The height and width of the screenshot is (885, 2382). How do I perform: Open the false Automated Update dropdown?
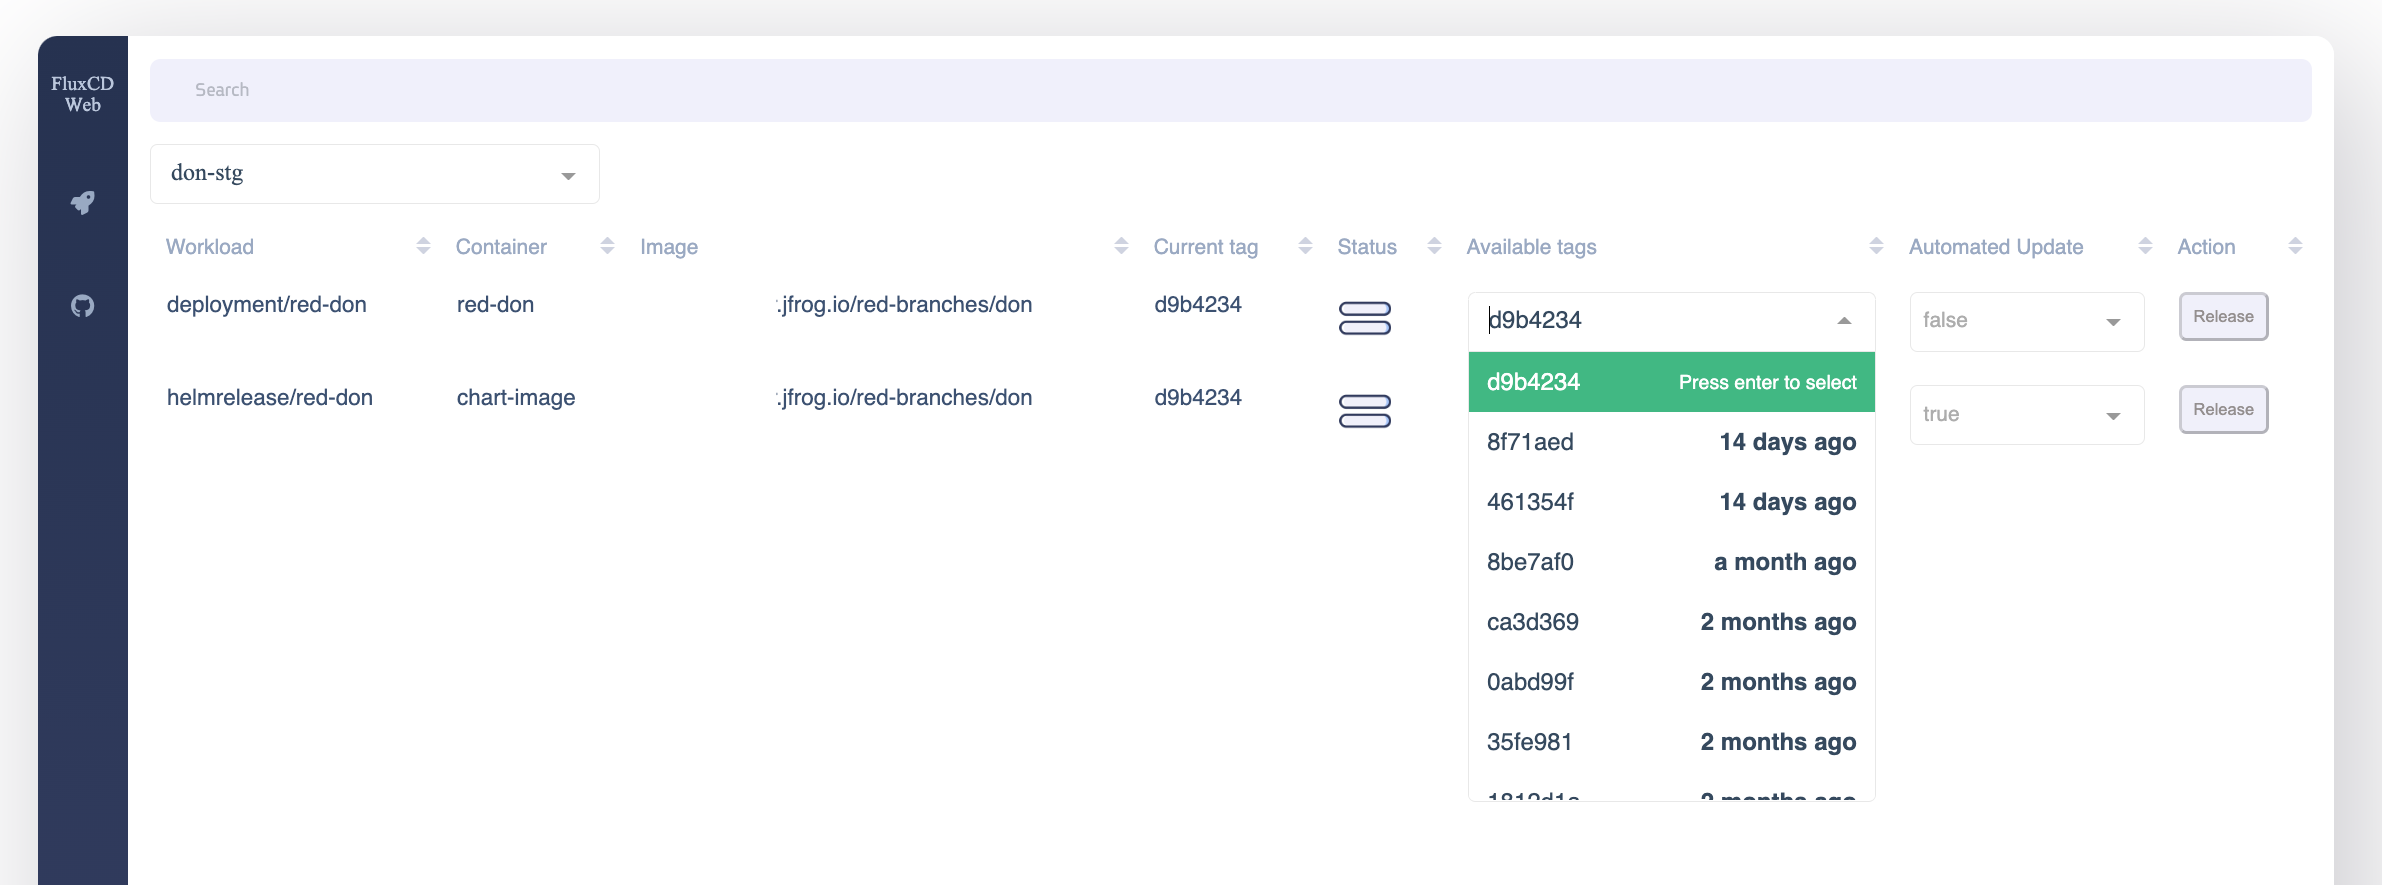coord(2027,321)
